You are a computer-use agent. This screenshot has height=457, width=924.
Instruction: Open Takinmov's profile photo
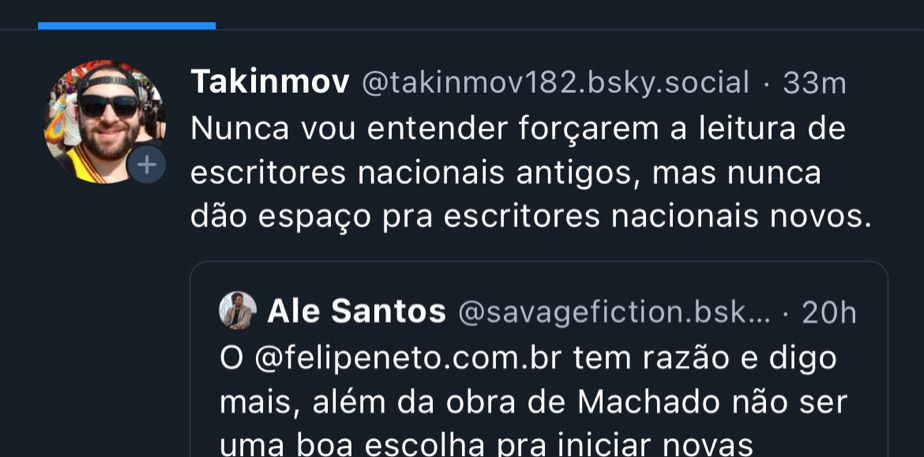(x=105, y=121)
